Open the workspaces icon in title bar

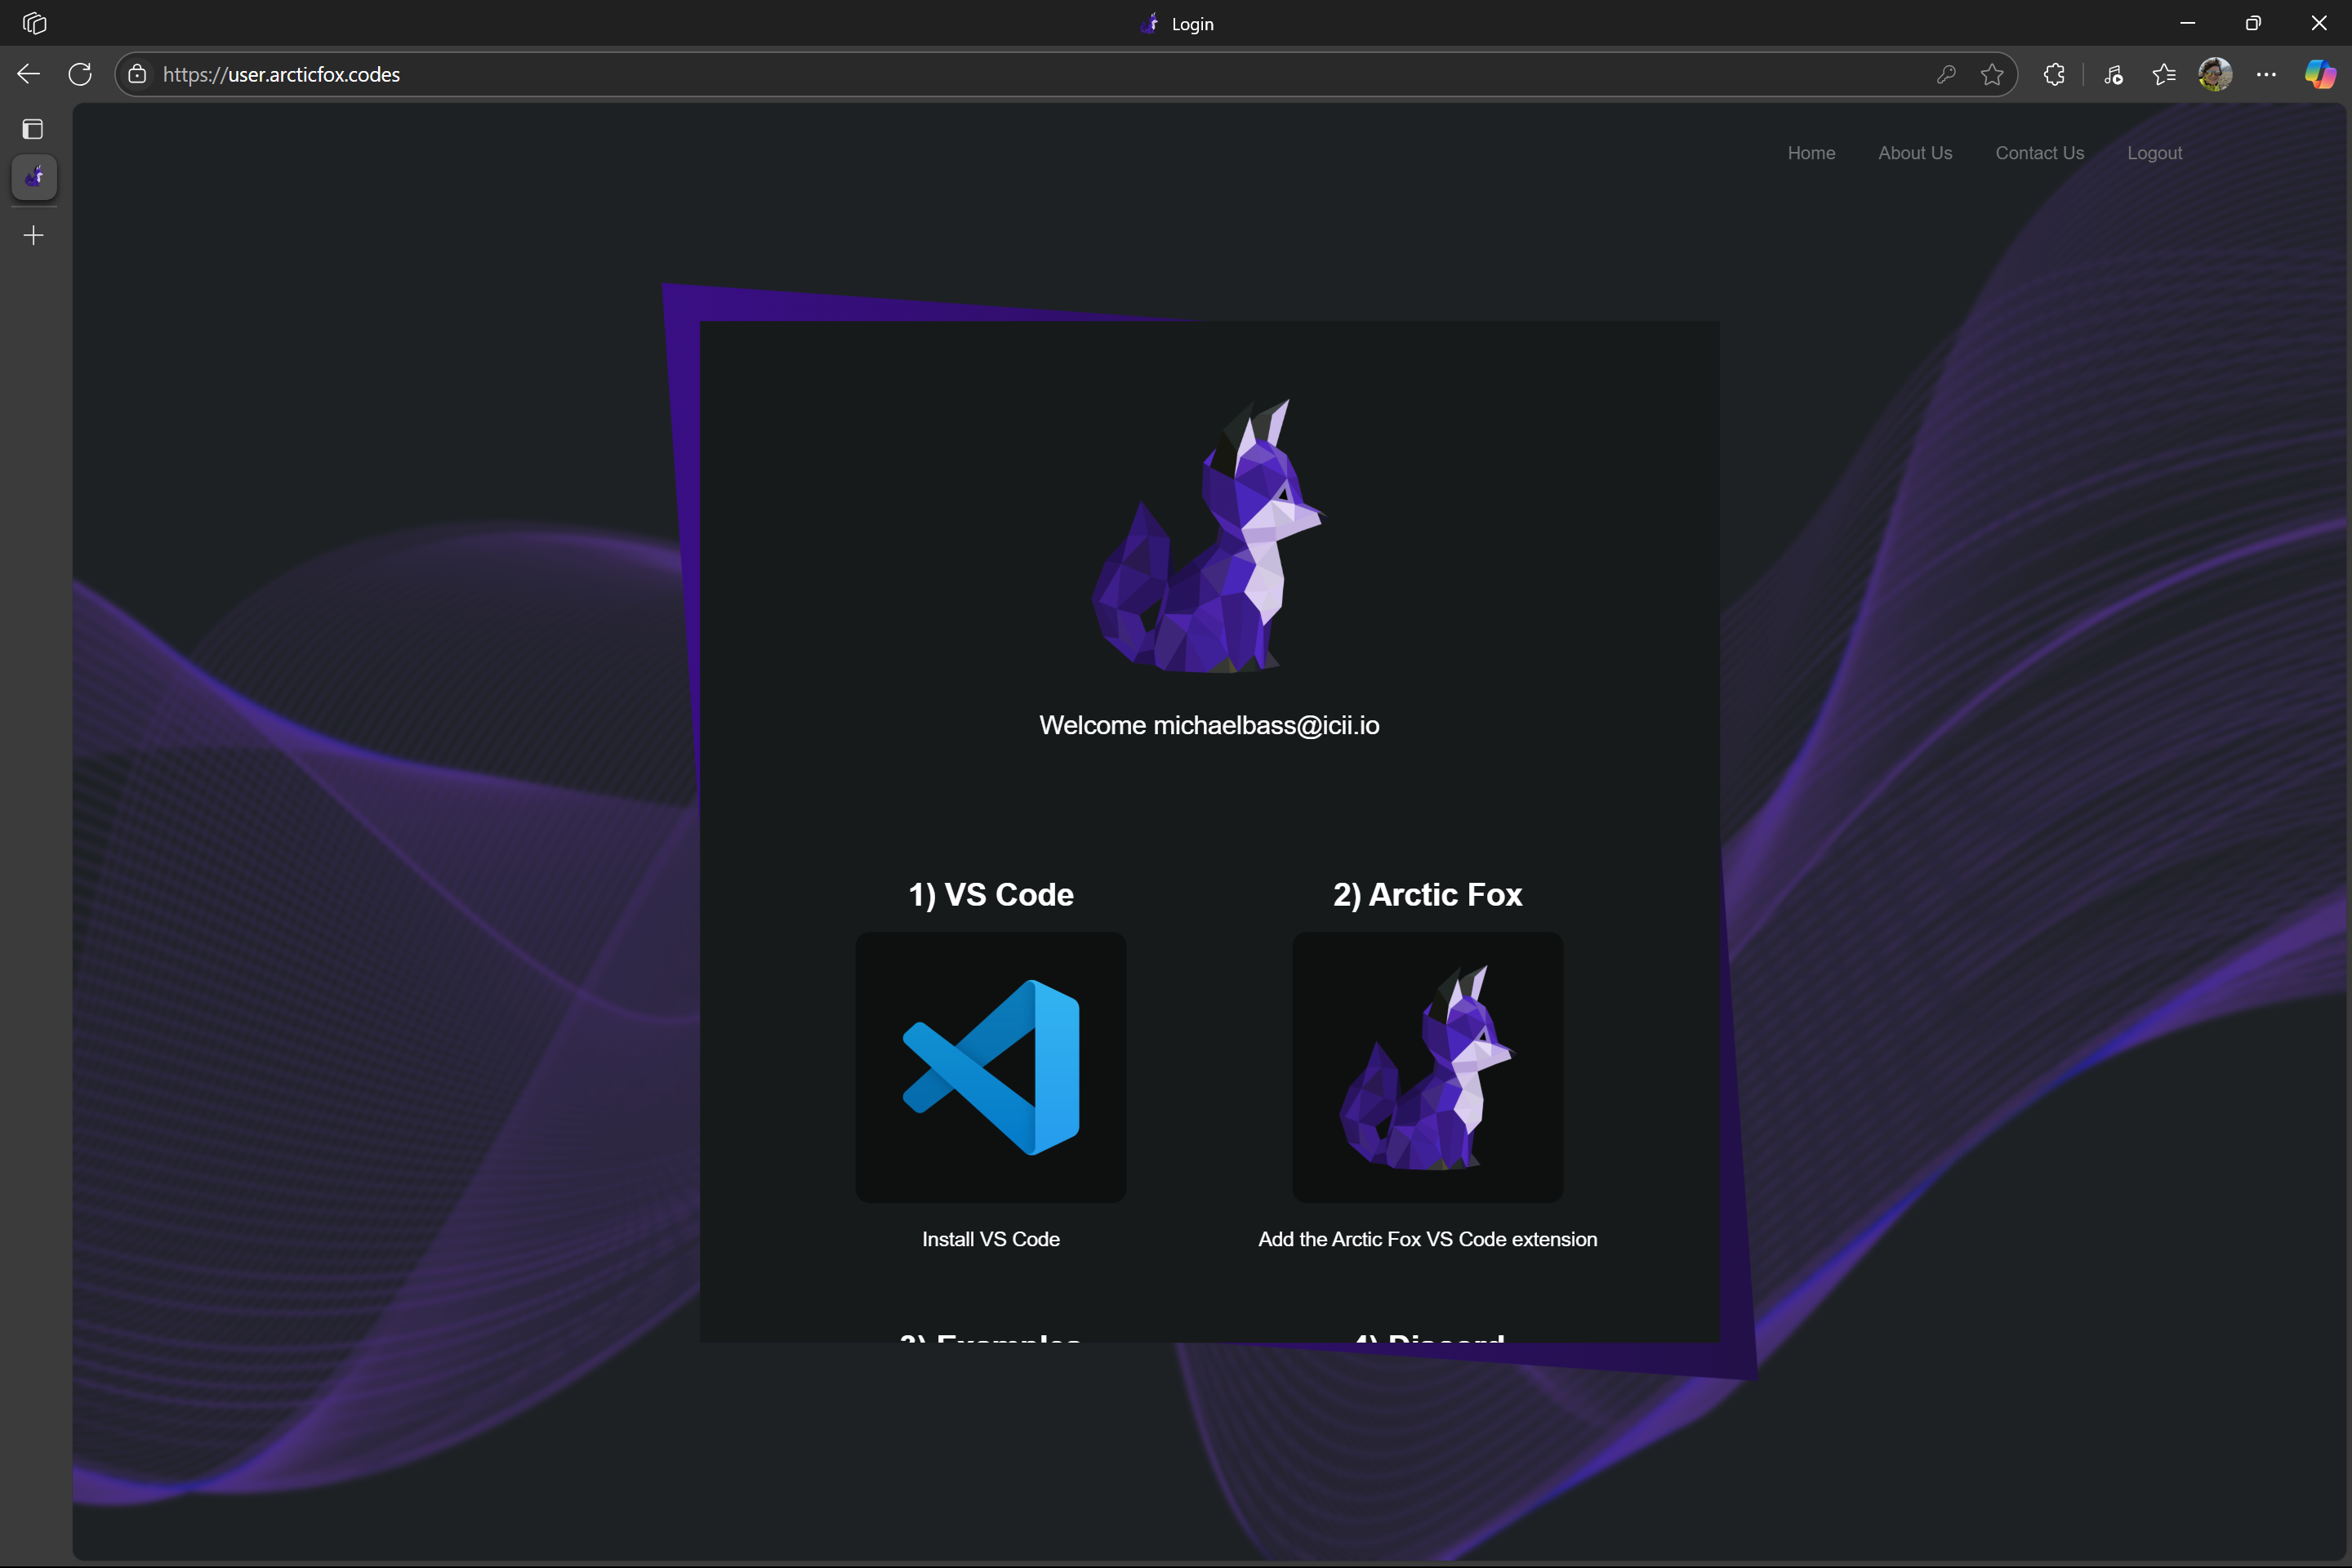[x=35, y=23]
